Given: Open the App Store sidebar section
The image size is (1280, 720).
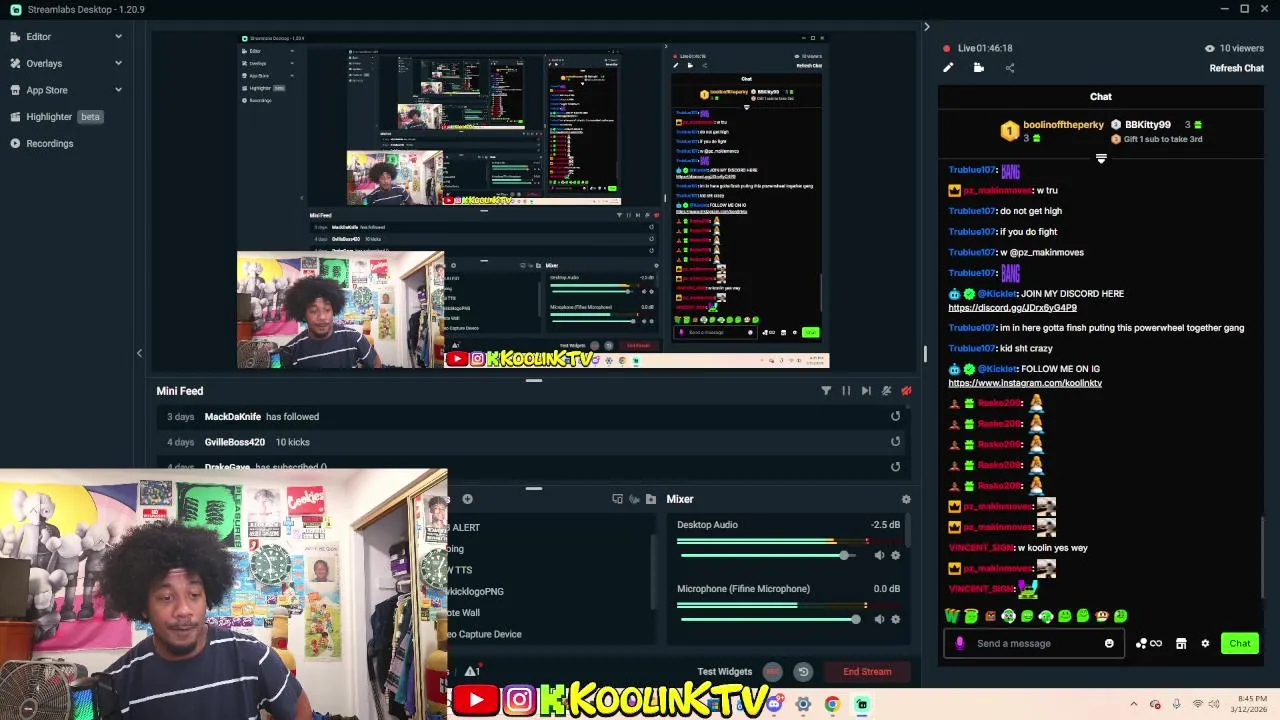Looking at the screenshot, I should click(47, 90).
